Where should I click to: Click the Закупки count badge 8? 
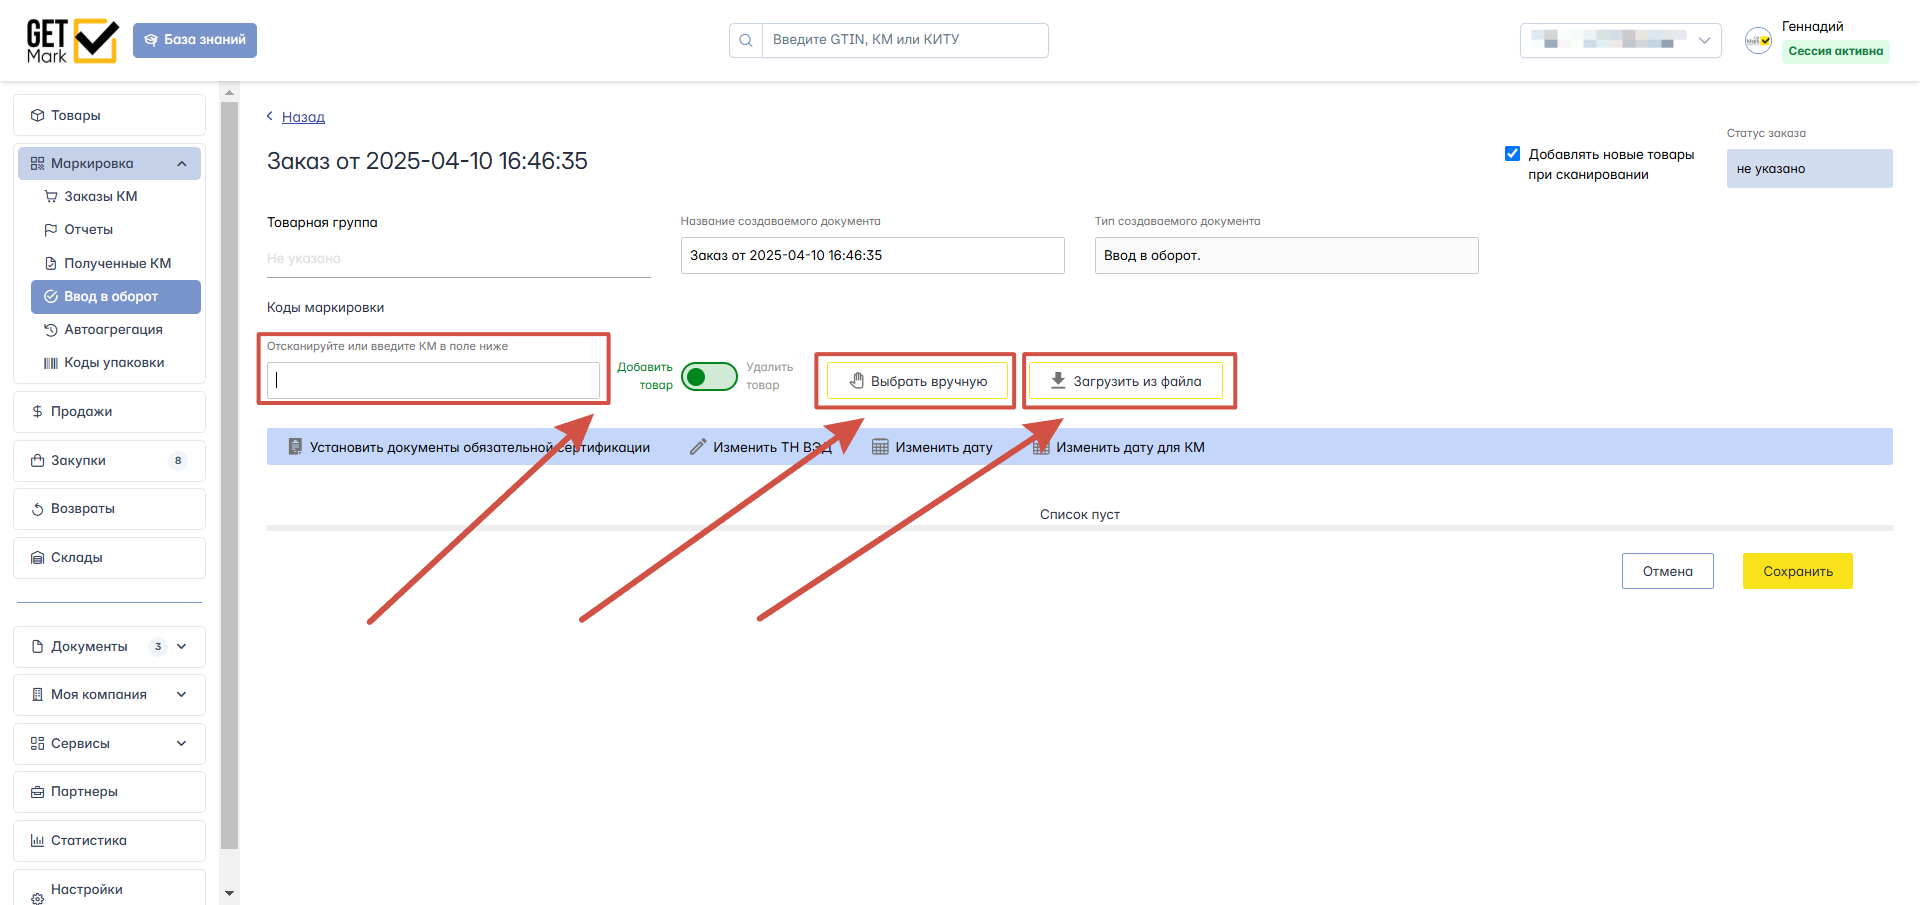(x=178, y=460)
